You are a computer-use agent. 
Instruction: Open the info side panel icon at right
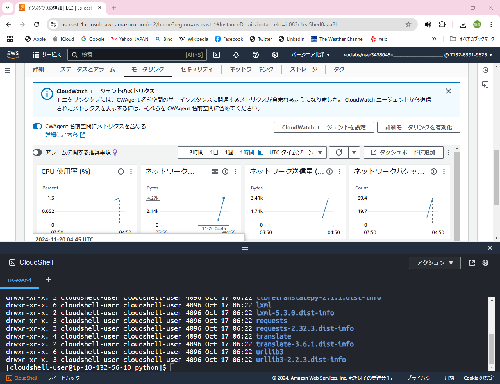point(485,70)
